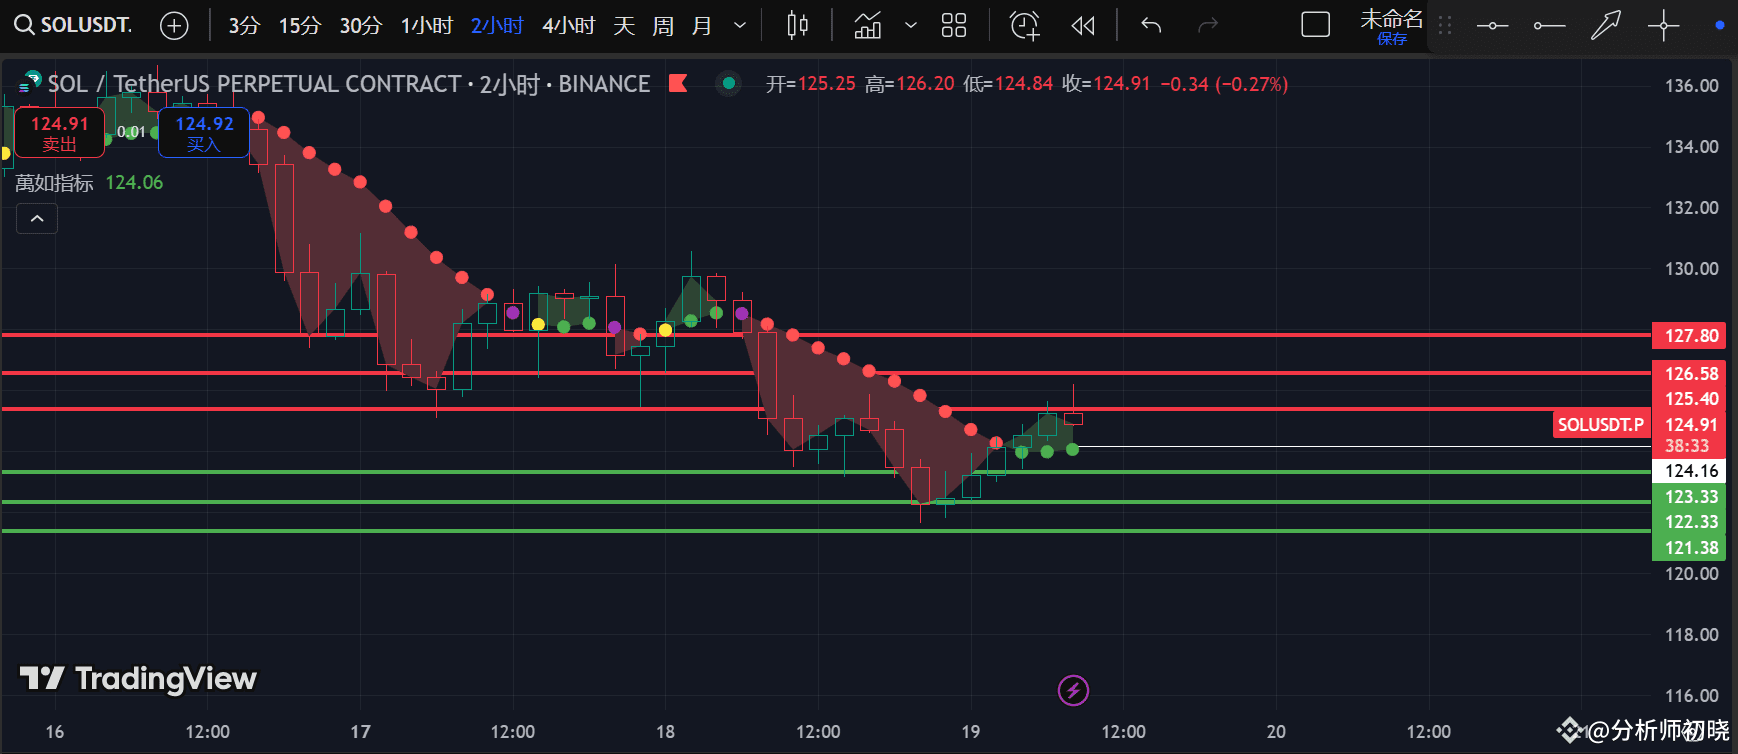Select the monthly 月 interval
The image size is (1738, 754).
pos(702,25)
